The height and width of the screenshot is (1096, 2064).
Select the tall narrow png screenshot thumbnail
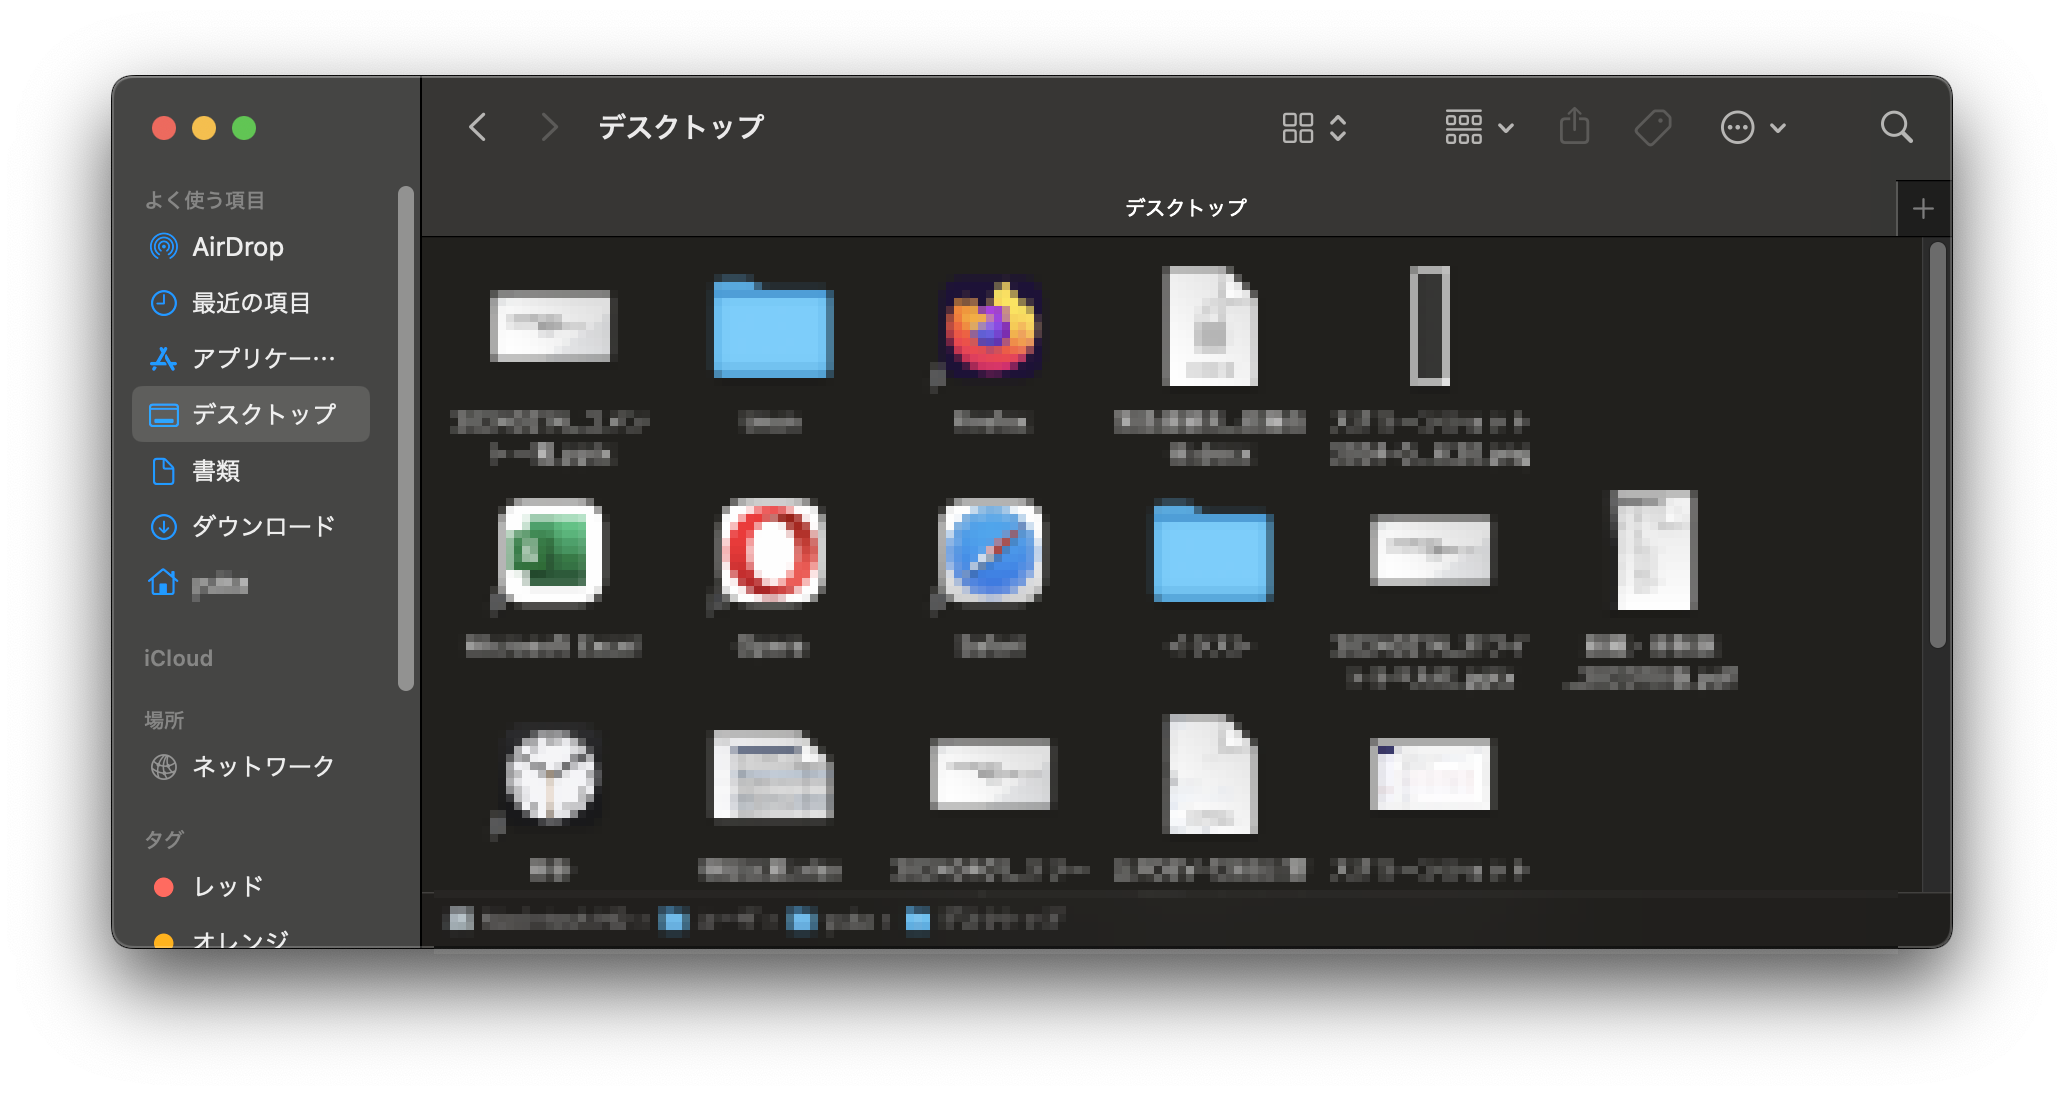tap(1430, 326)
